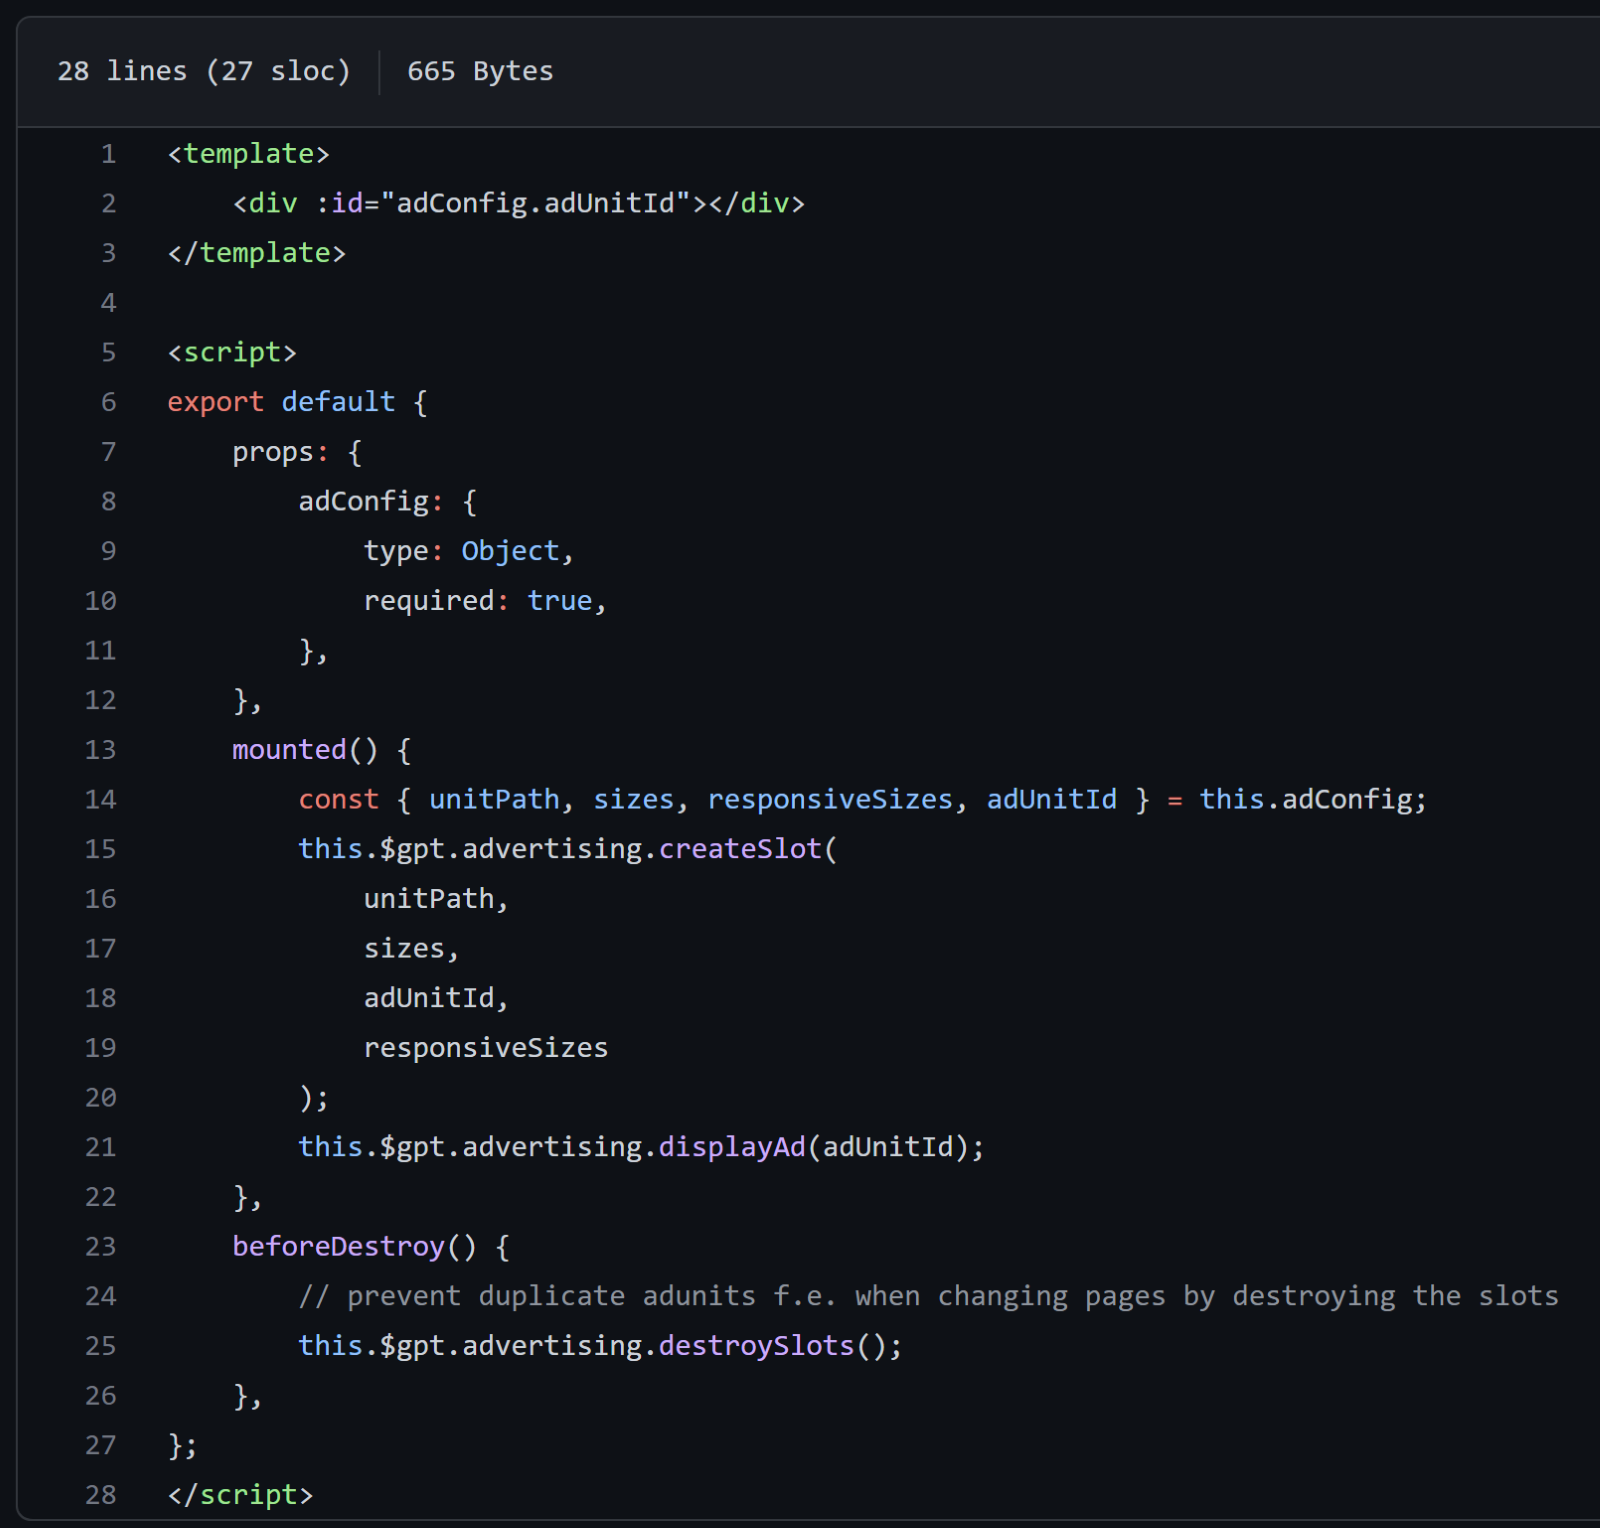1600x1528 pixels.
Task: Click the "displayAd" function call
Action: (x=732, y=1147)
